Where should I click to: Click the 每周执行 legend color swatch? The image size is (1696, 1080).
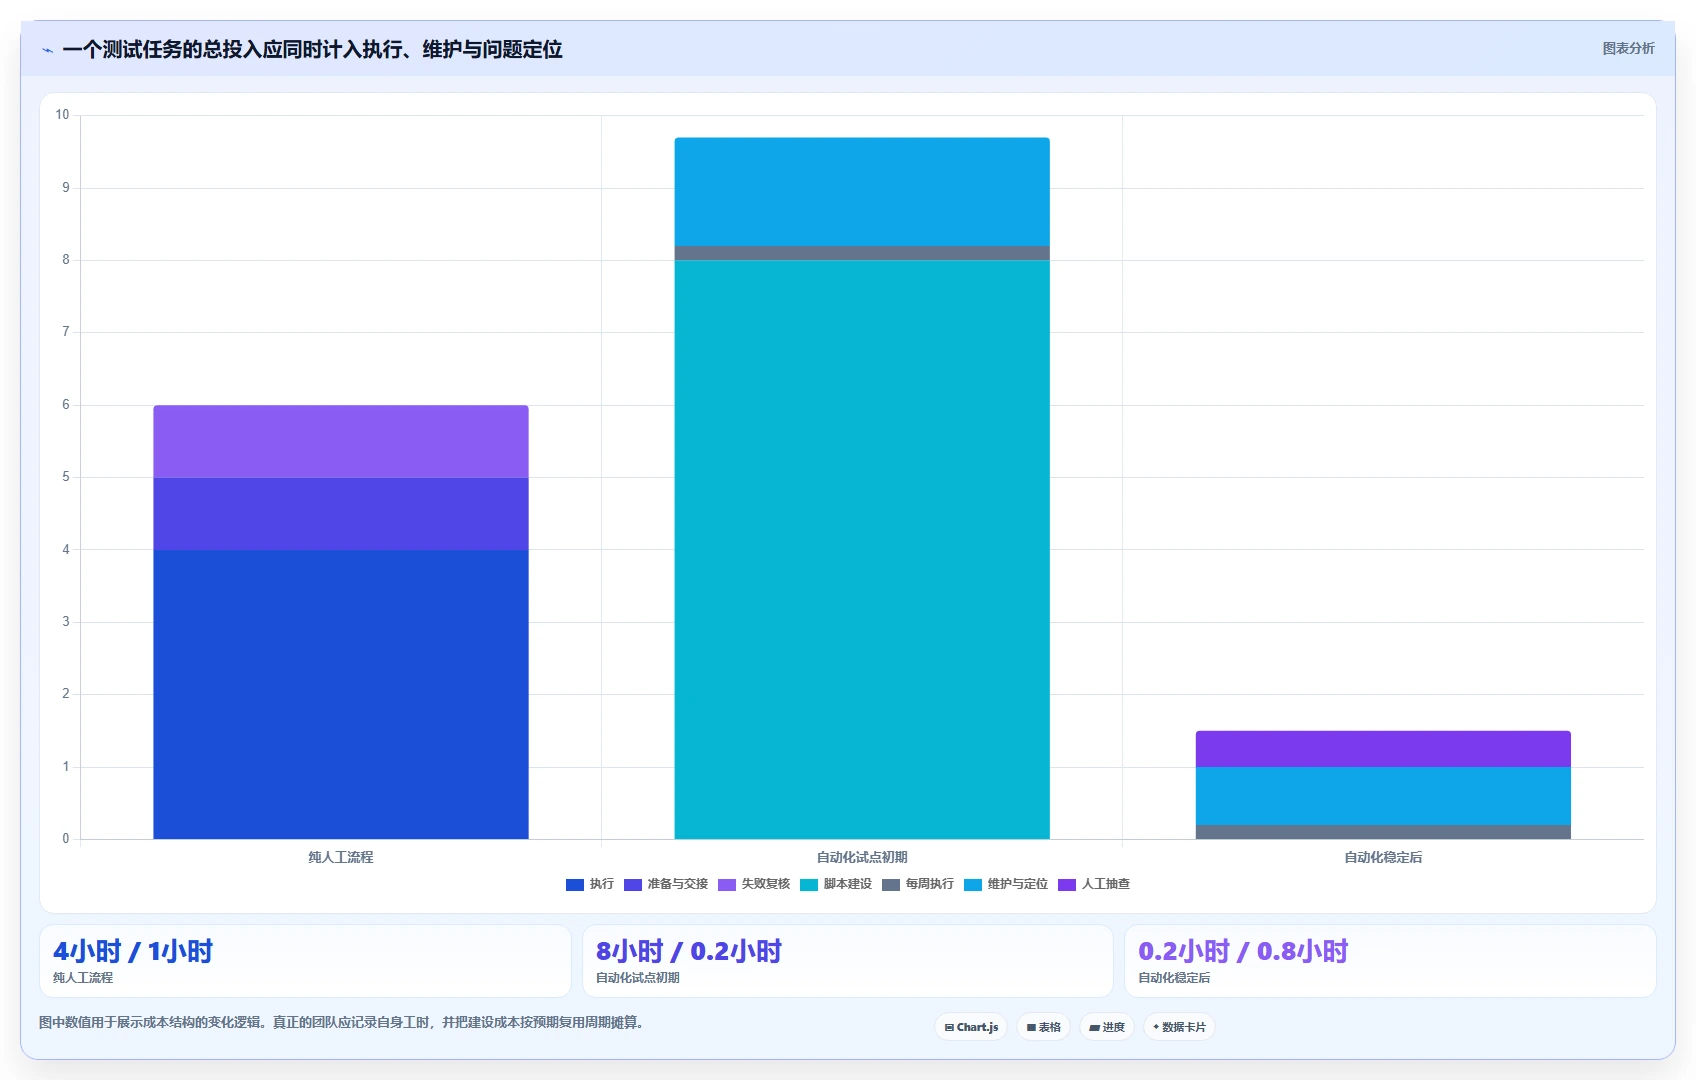point(891,884)
